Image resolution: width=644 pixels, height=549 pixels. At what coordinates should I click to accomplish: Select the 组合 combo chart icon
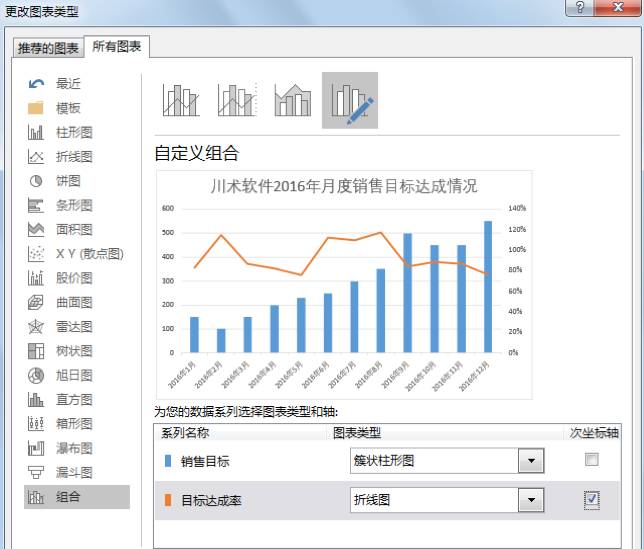click(36, 497)
